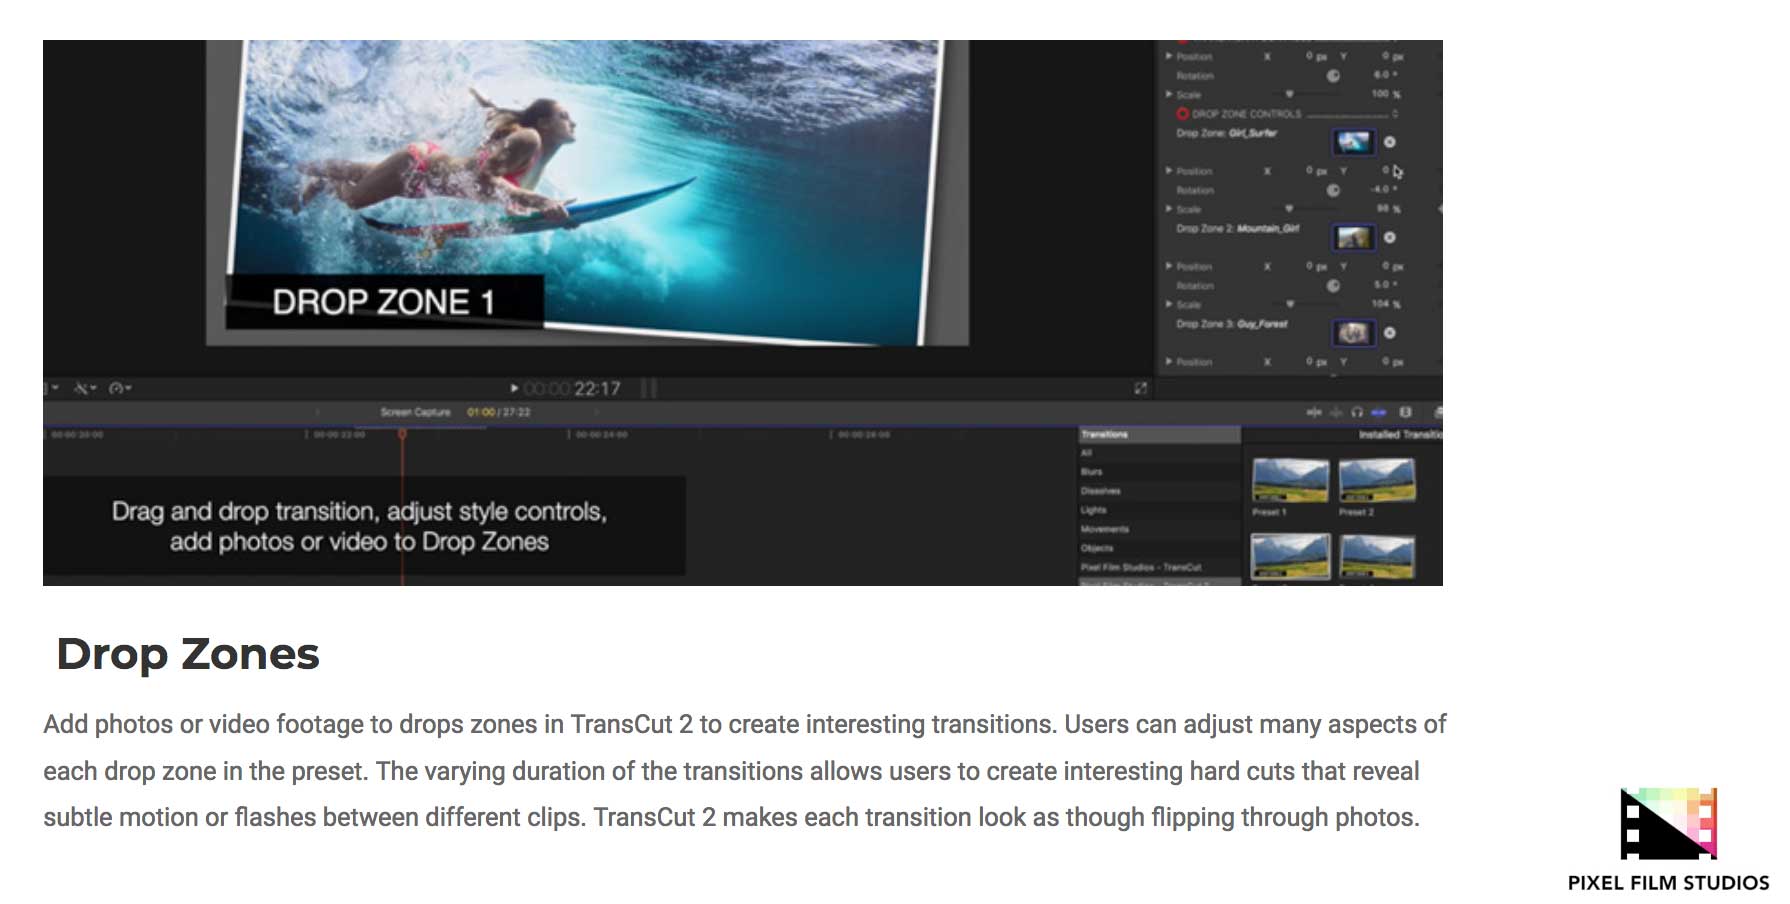Select the Blurs transitions category
Image resolution: width=1790 pixels, height=904 pixels.
(1160, 472)
